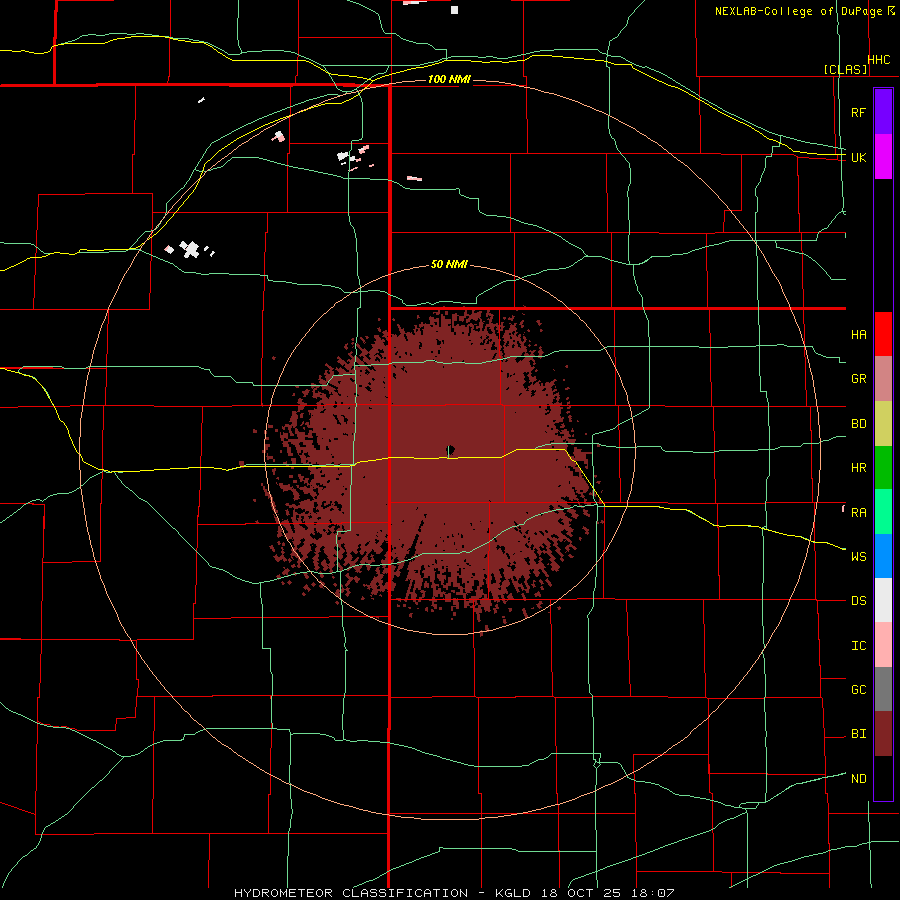Click the 'DS' legend label
This screenshot has width=900, height=900.
[x=859, y=601]
